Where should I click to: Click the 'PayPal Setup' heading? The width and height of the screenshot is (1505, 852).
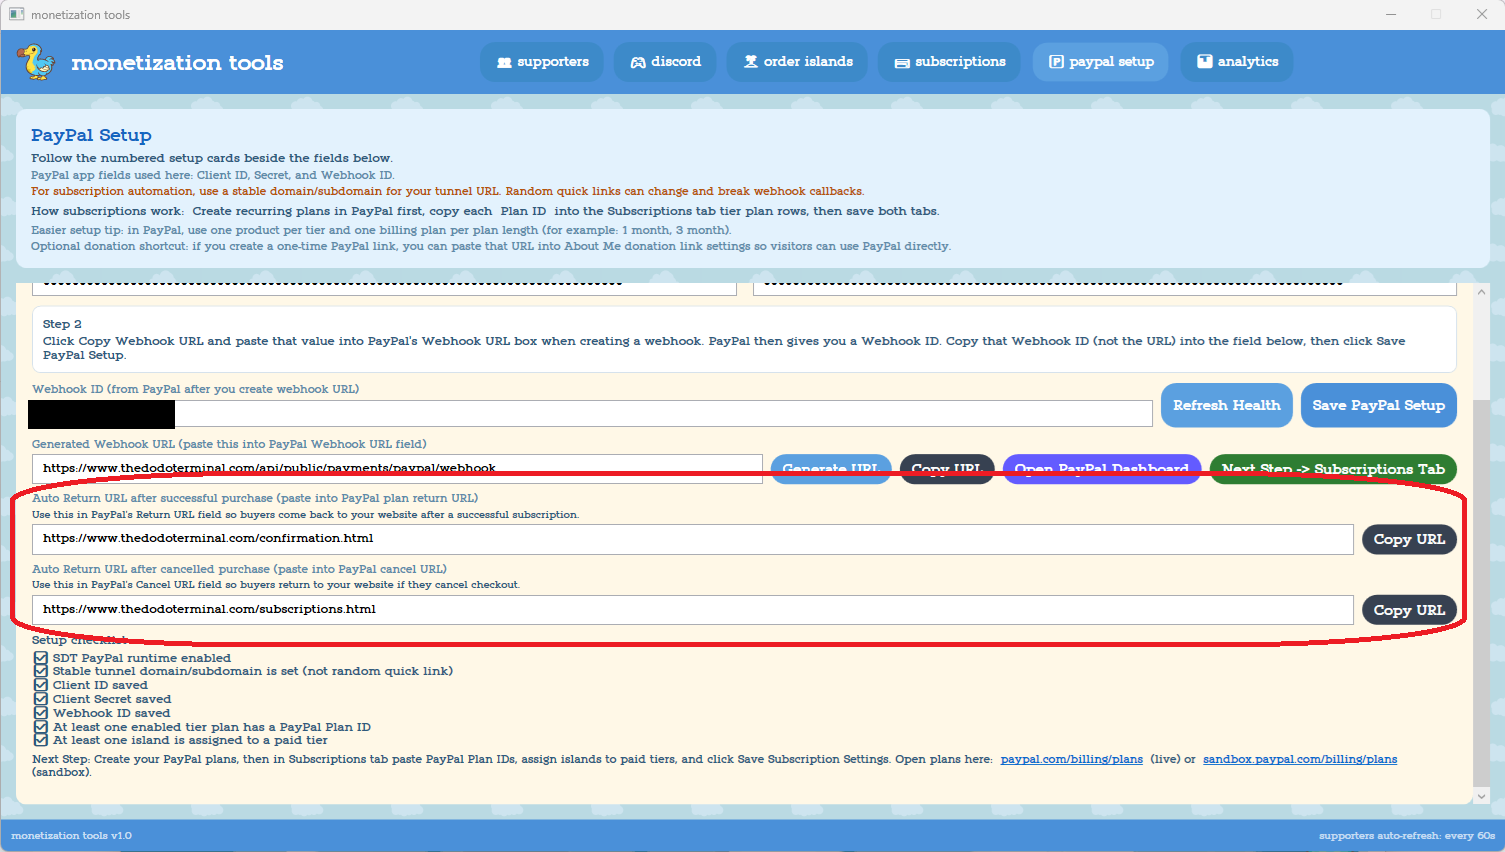pyautogui.click(x=91, y=135)
